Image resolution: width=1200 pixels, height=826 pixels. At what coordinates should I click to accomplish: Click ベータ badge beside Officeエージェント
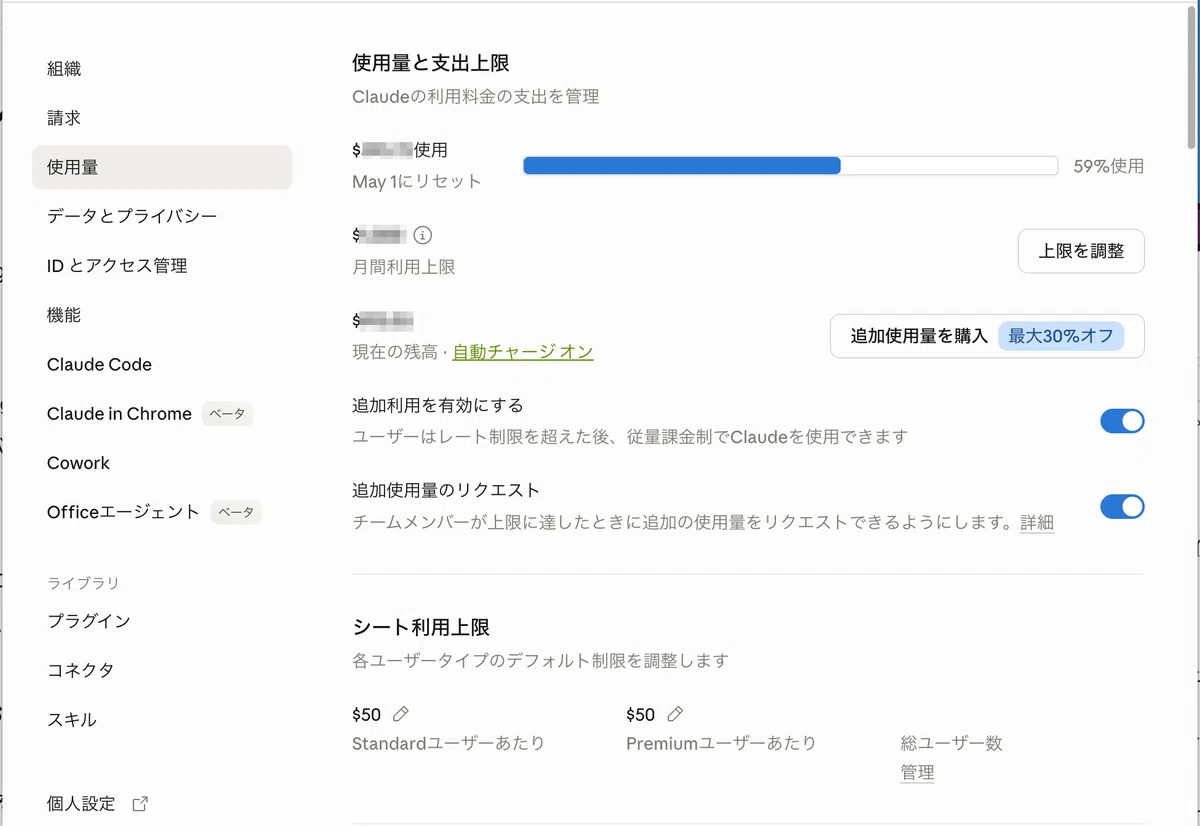point(236,512)
